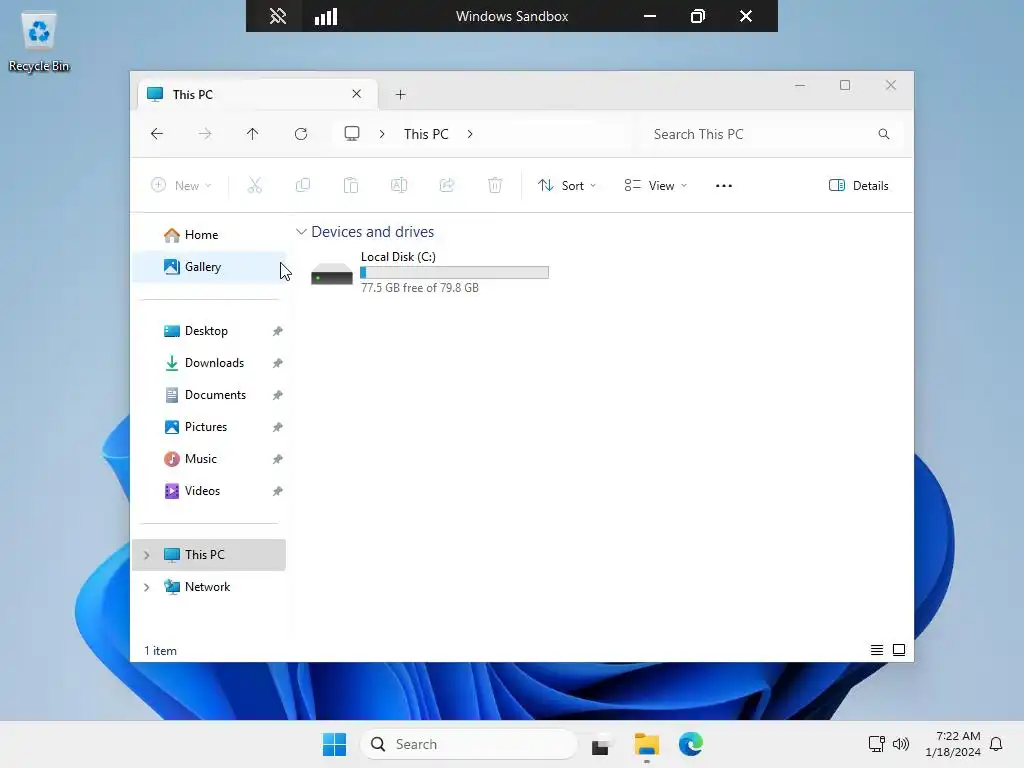1024x768 pixels.
Task: Open the three-dot See more menu
Action: (724, 185)
